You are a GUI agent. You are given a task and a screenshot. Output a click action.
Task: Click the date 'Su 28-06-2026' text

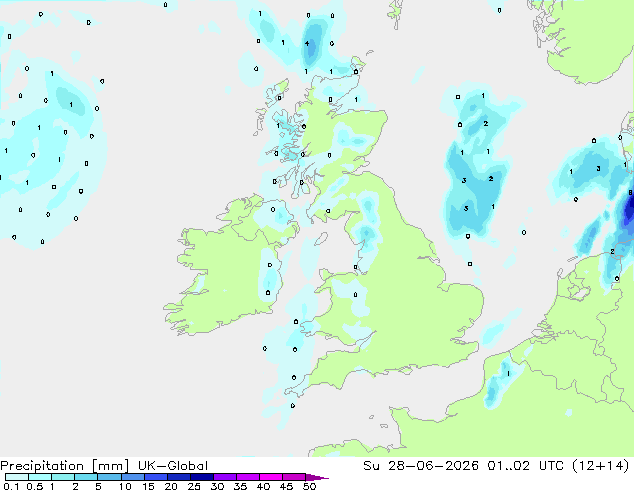421,466
